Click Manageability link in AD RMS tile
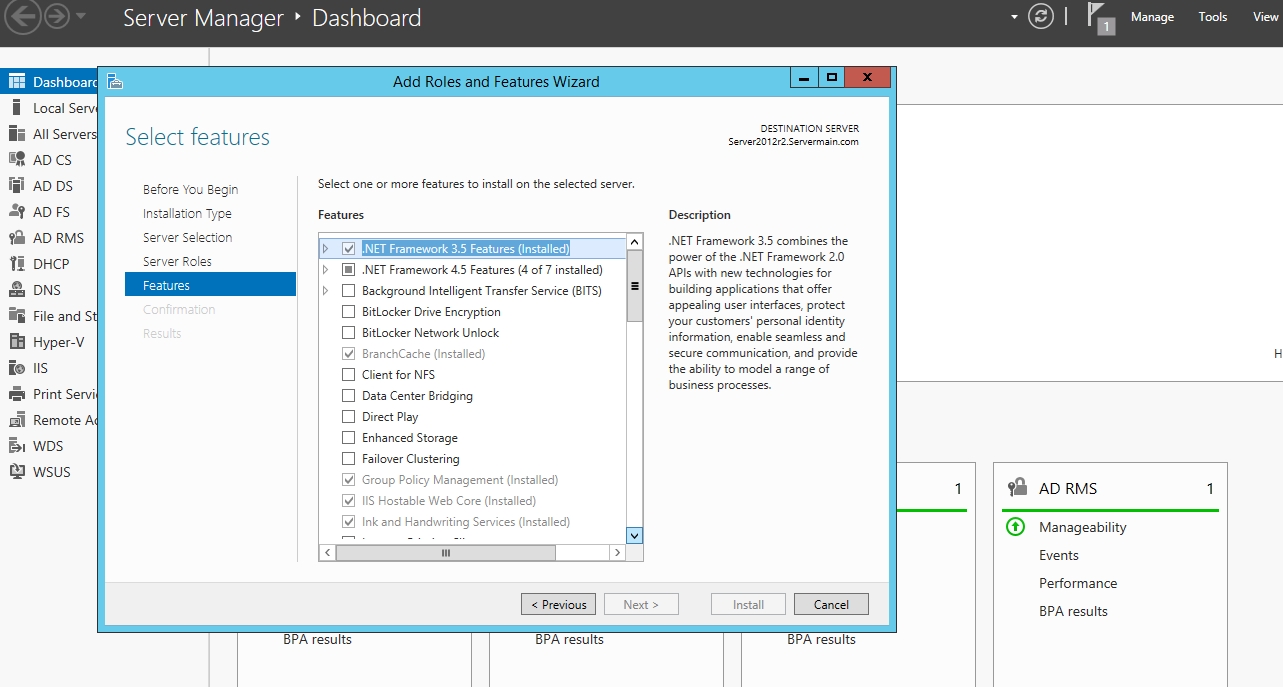 (x=1083, y=527)
